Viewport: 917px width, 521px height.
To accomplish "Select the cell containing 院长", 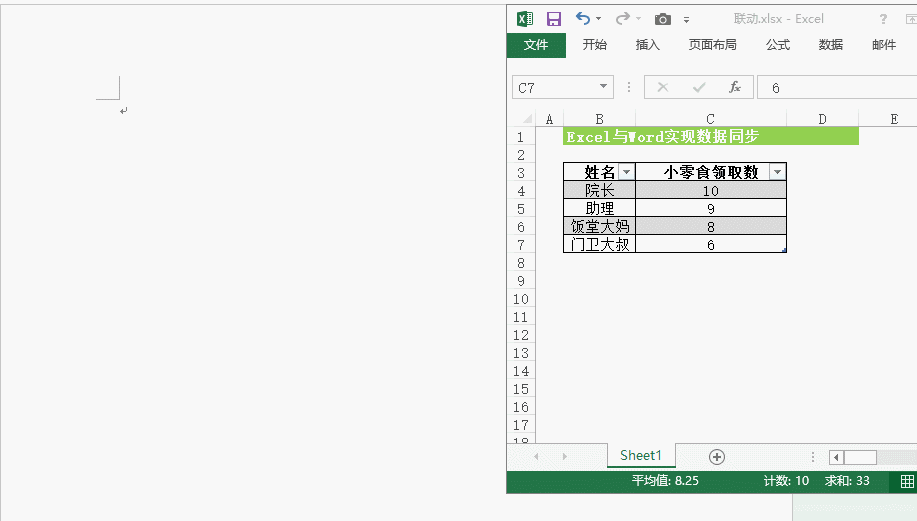I will tap(599, 190).
